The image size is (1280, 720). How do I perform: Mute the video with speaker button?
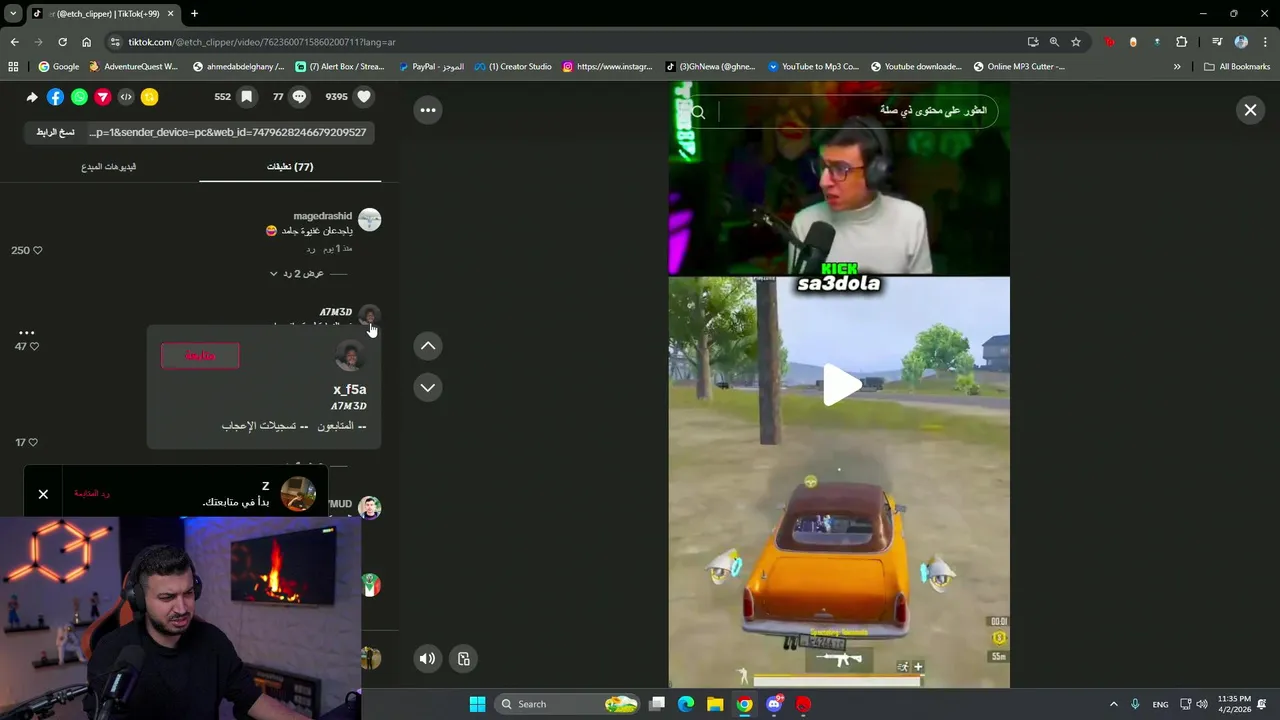pos(427,658)
